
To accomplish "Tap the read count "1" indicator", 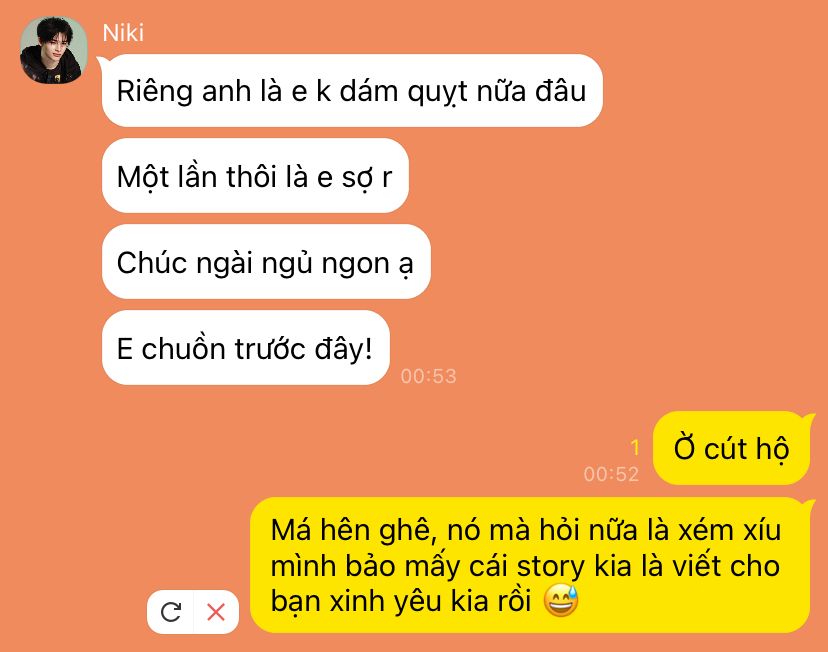I will [x=635, y=448].
